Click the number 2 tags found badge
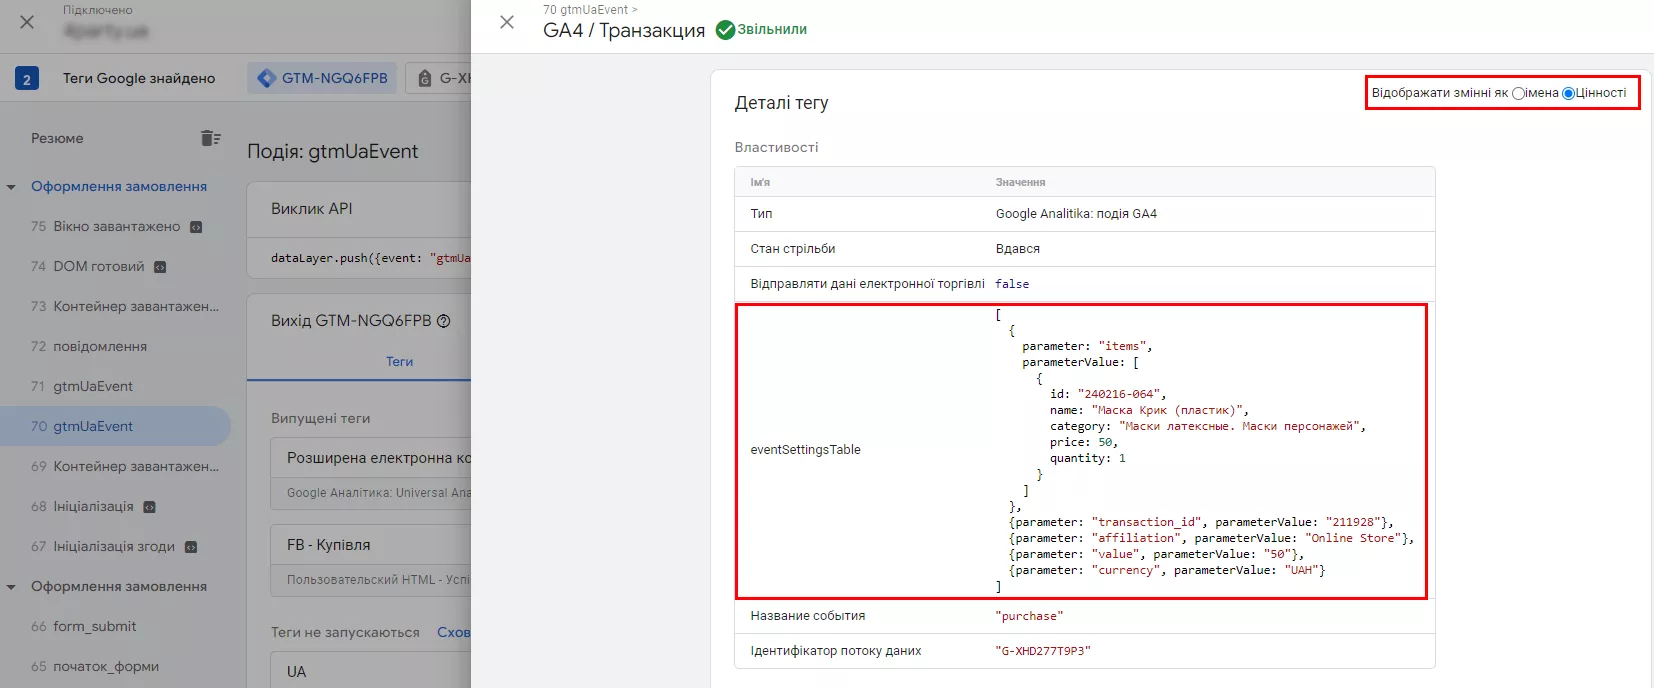 point(27,78)
